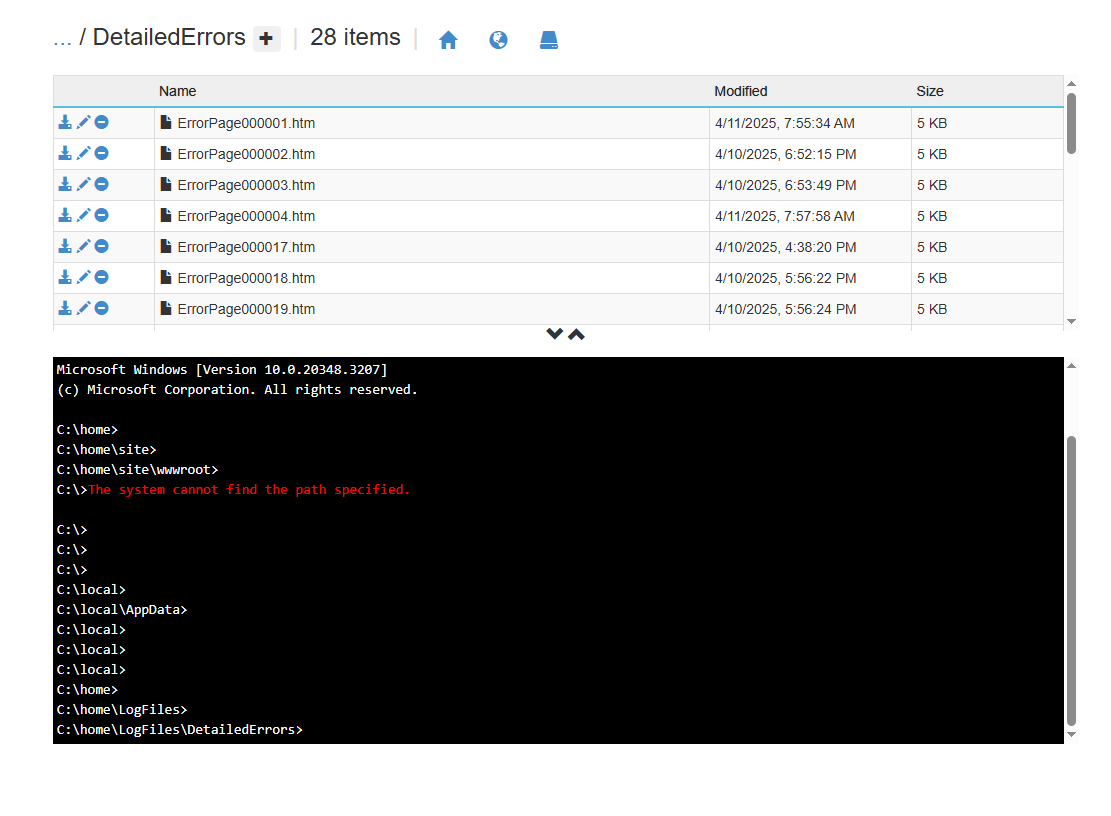Image resolution: width=1111 pixels, height=816 pixels.
Task: Collapse file pane with down chevron
Action: tap(554, 334)
